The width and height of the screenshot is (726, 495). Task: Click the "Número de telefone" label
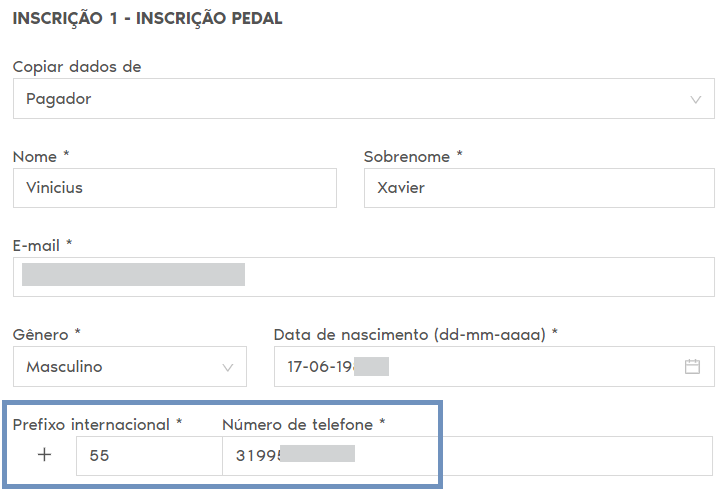[297, 425]
